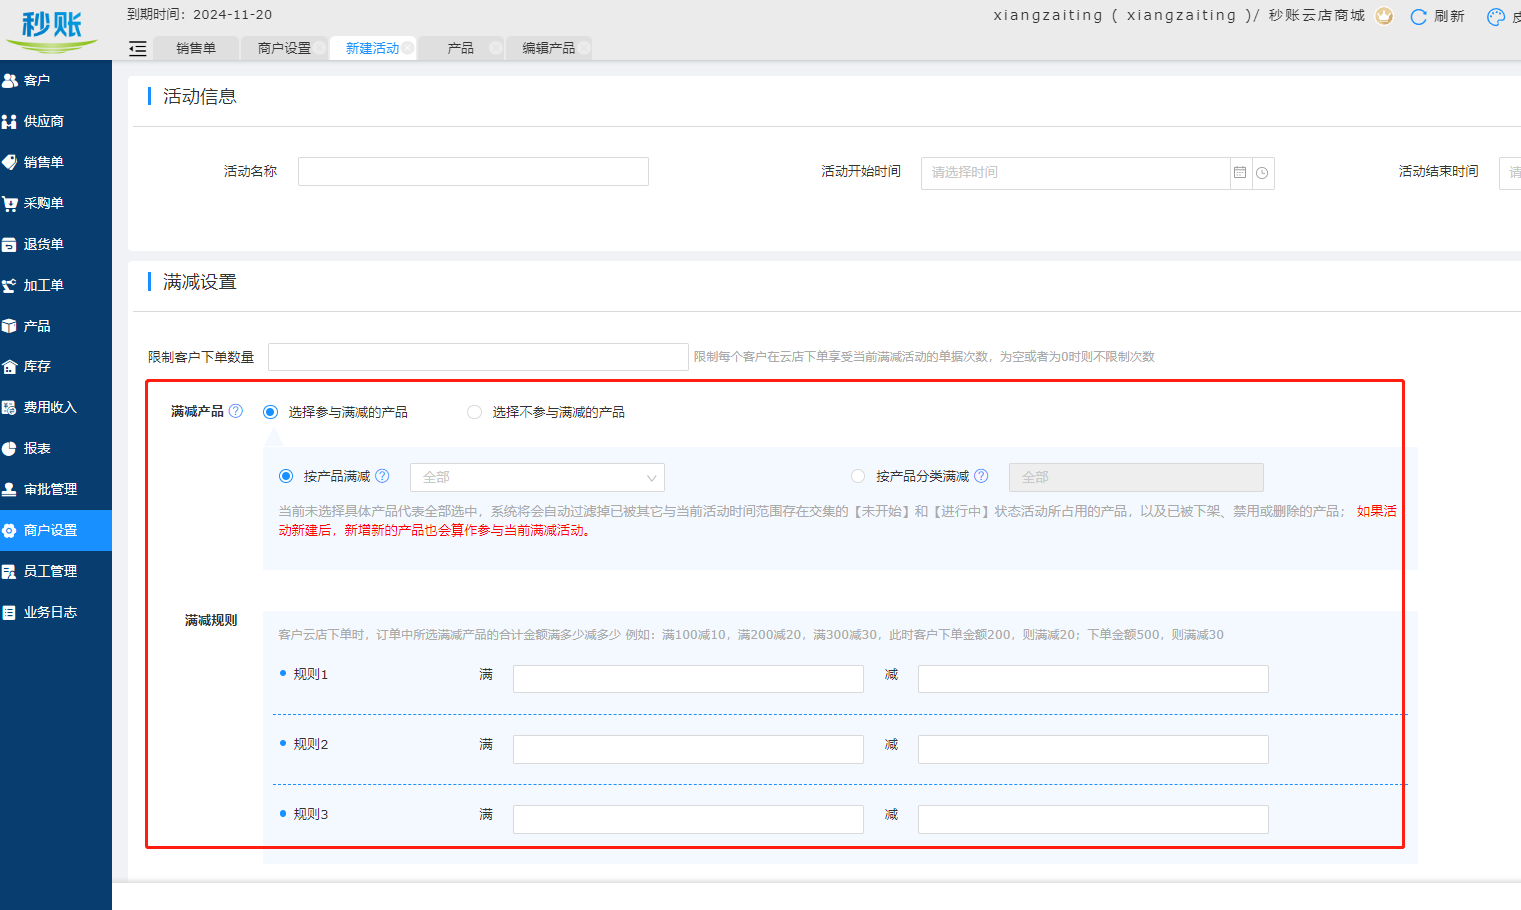Open the disabled 按产品分类满减 全部 dropdown
Screen dimensions: 1521x910
pyautogui.click(x=1136, y=477)
